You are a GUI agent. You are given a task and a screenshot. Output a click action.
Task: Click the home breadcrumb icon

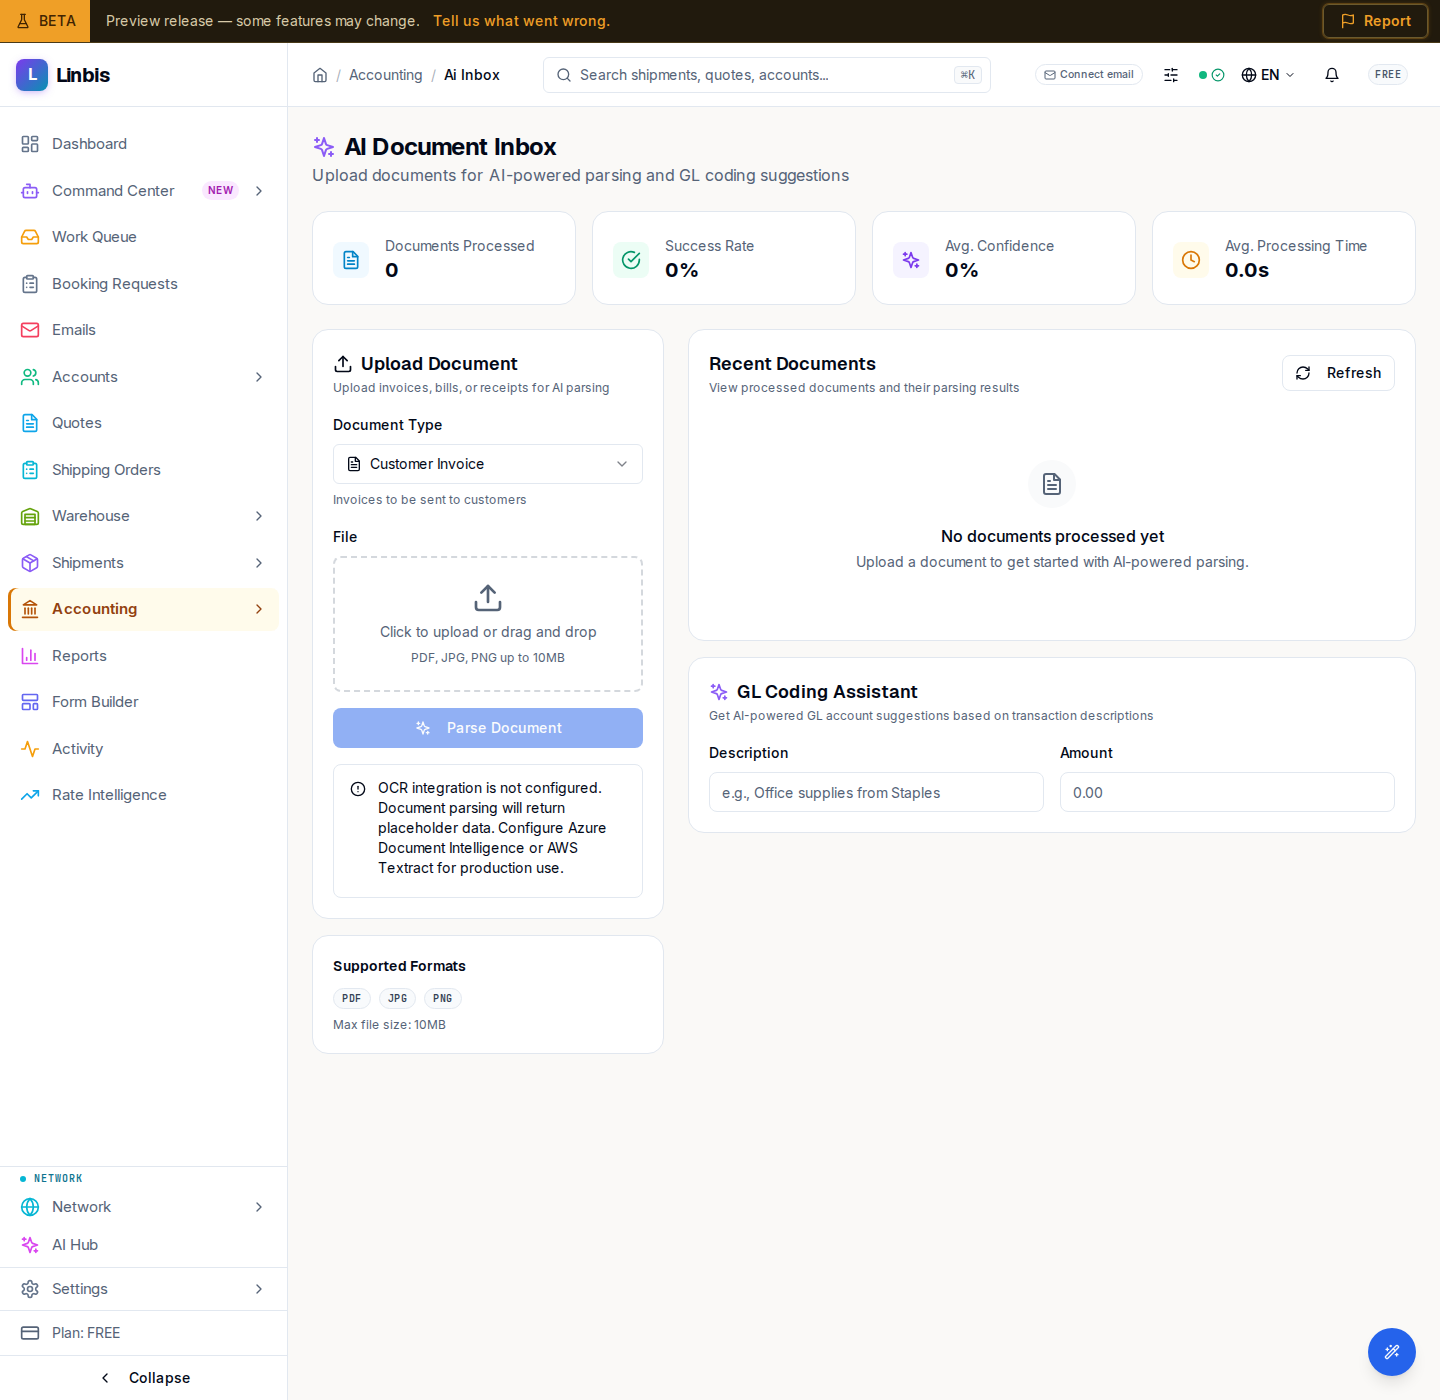click(320, 75)
